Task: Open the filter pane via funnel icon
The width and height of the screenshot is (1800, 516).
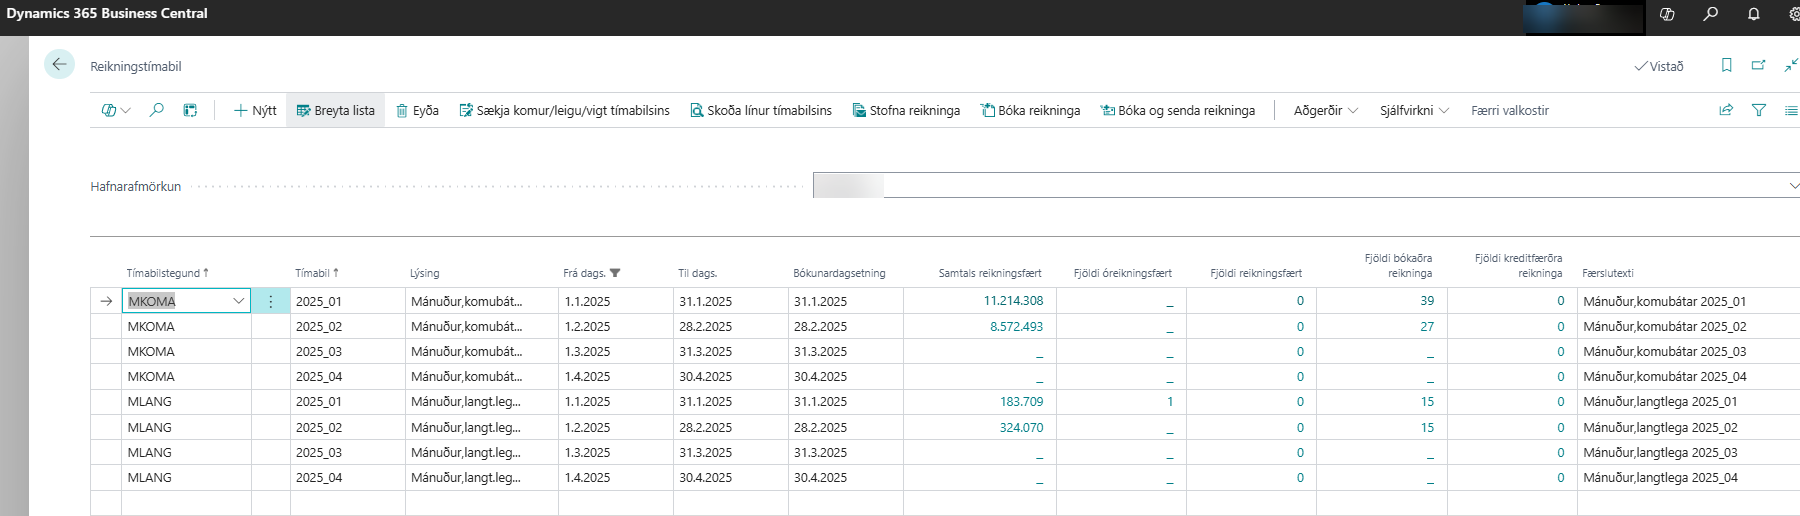Action: [x=1759, y=110]
